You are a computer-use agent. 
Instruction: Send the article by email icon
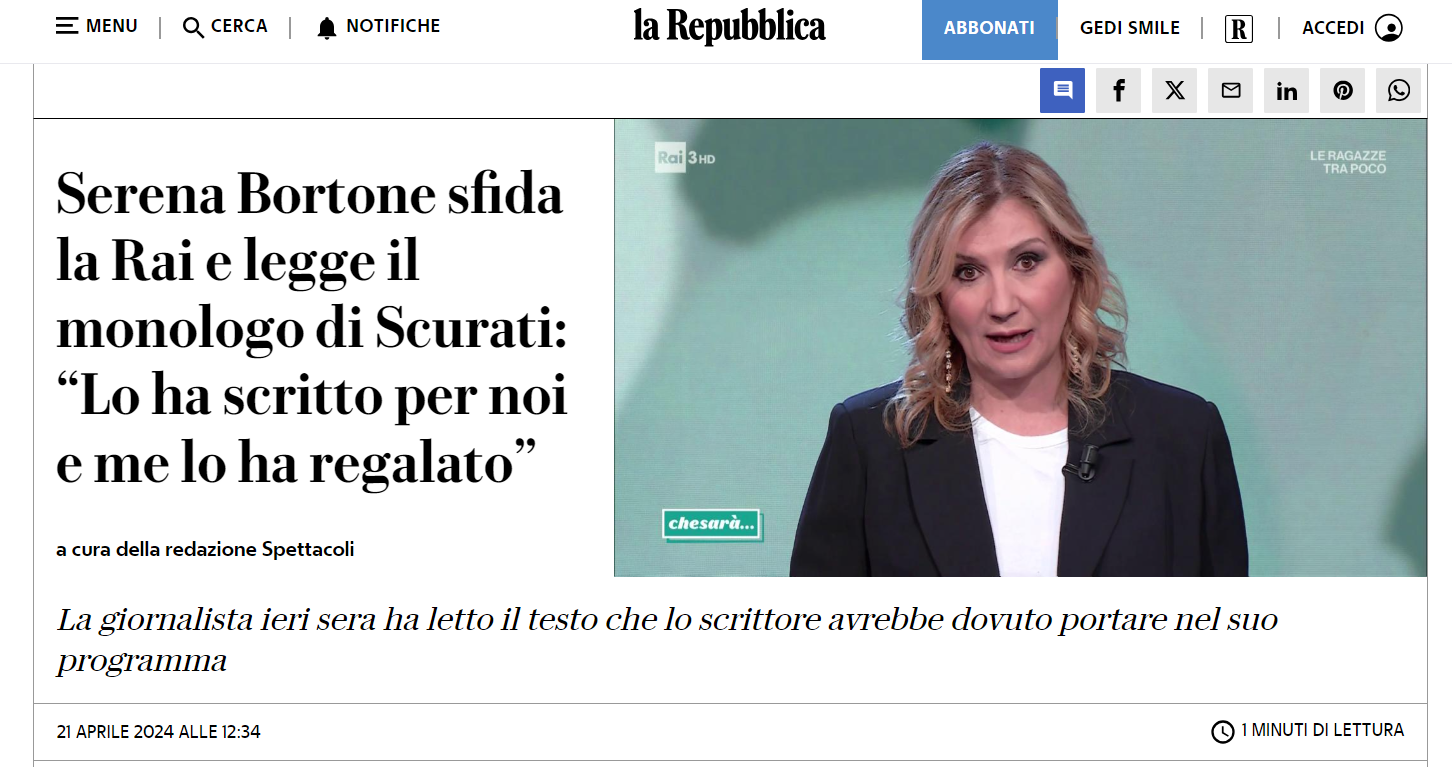(1230, 91)
